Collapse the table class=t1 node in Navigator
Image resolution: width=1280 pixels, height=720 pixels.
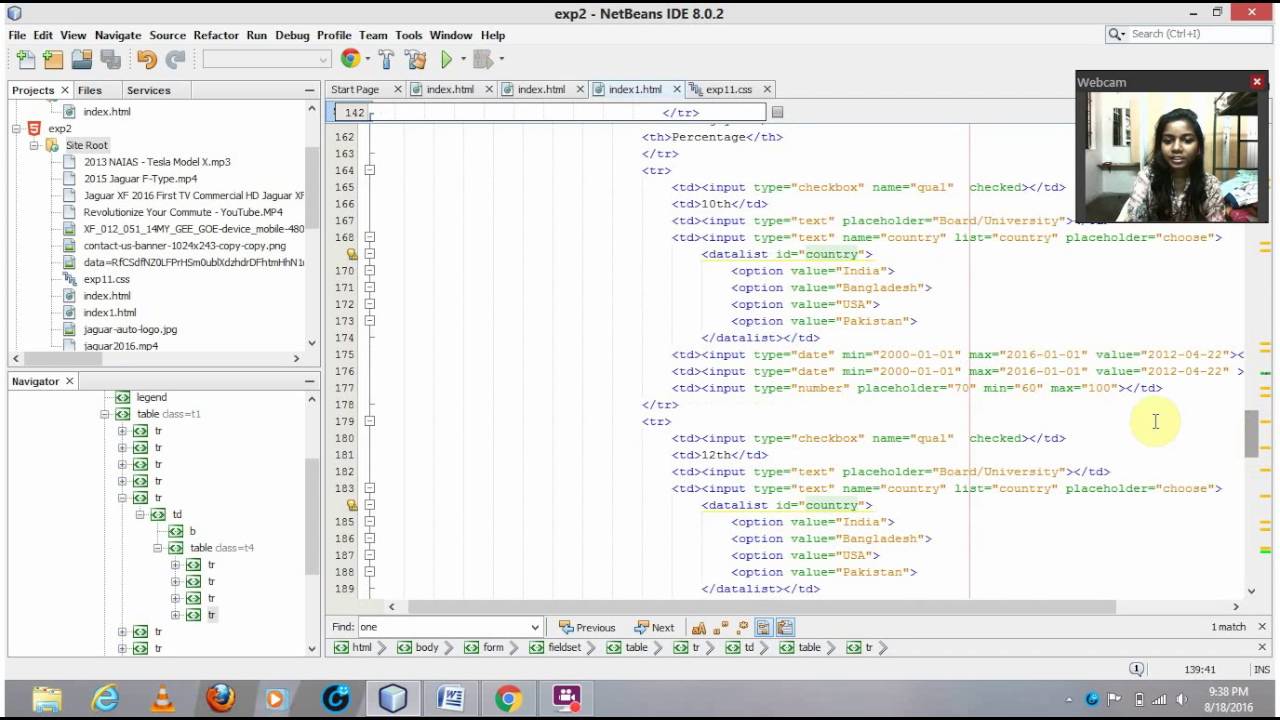click(x=104, y=414)
